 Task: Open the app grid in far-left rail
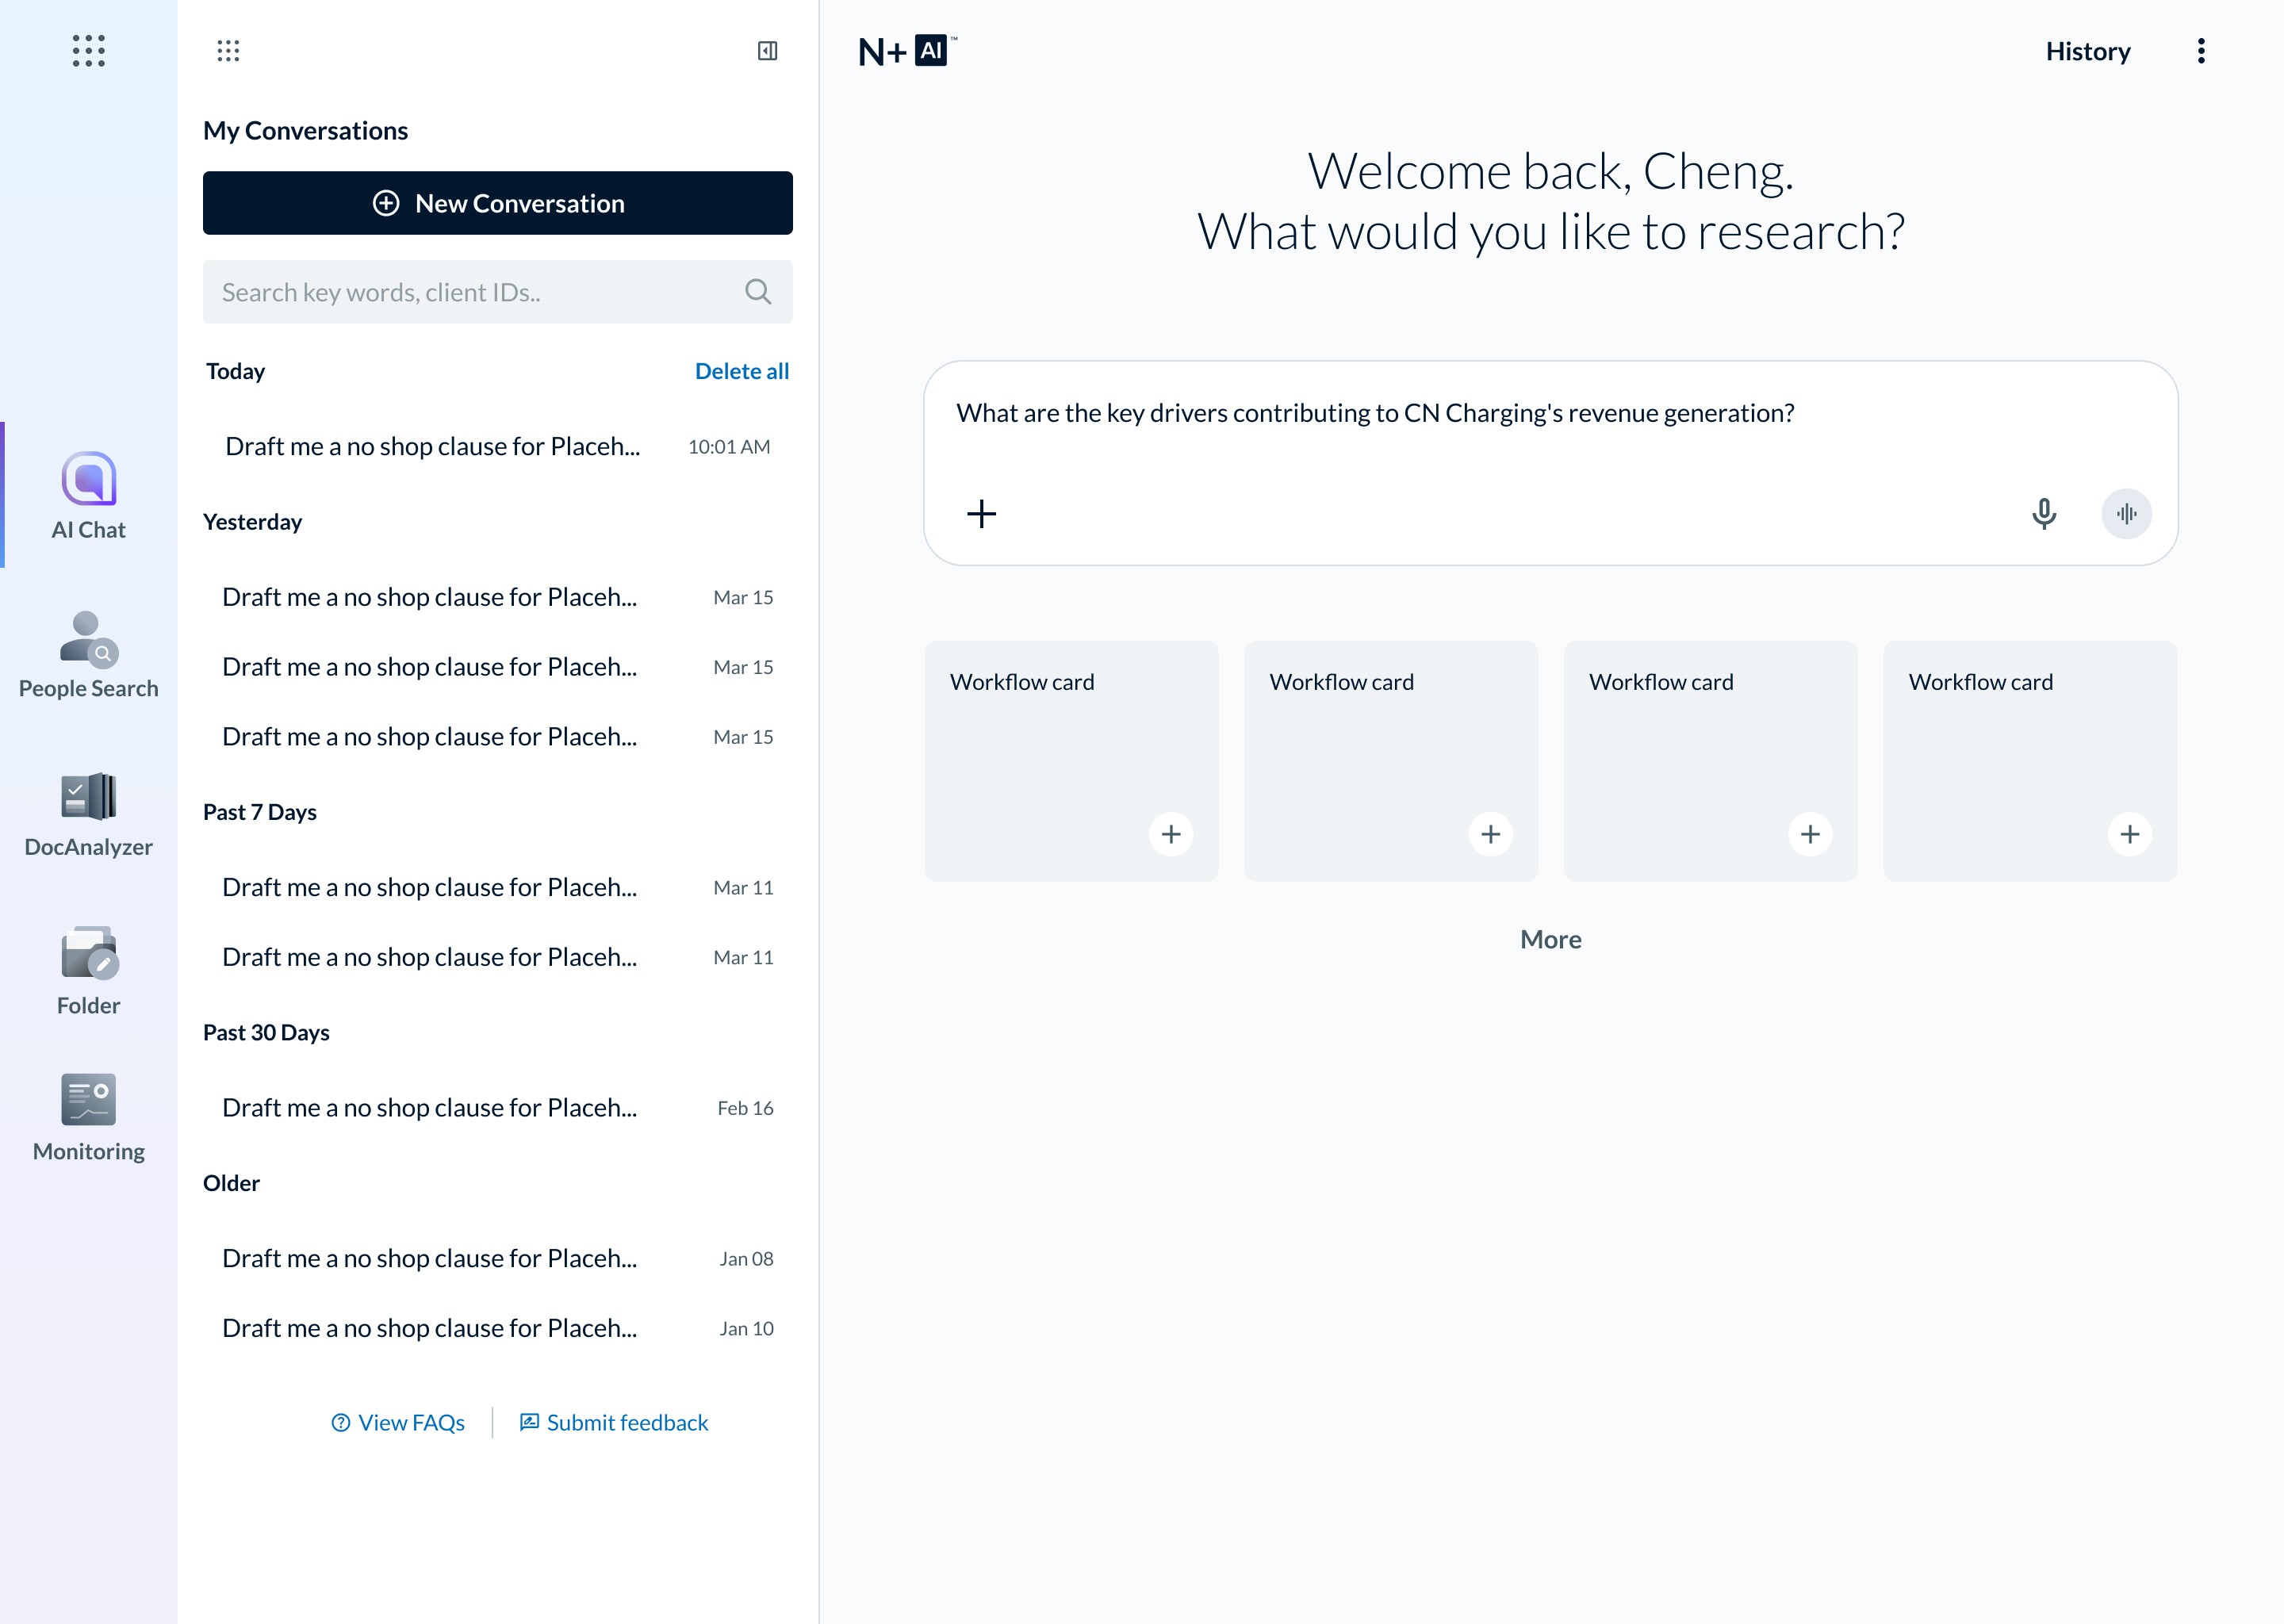tap(88, 51)
